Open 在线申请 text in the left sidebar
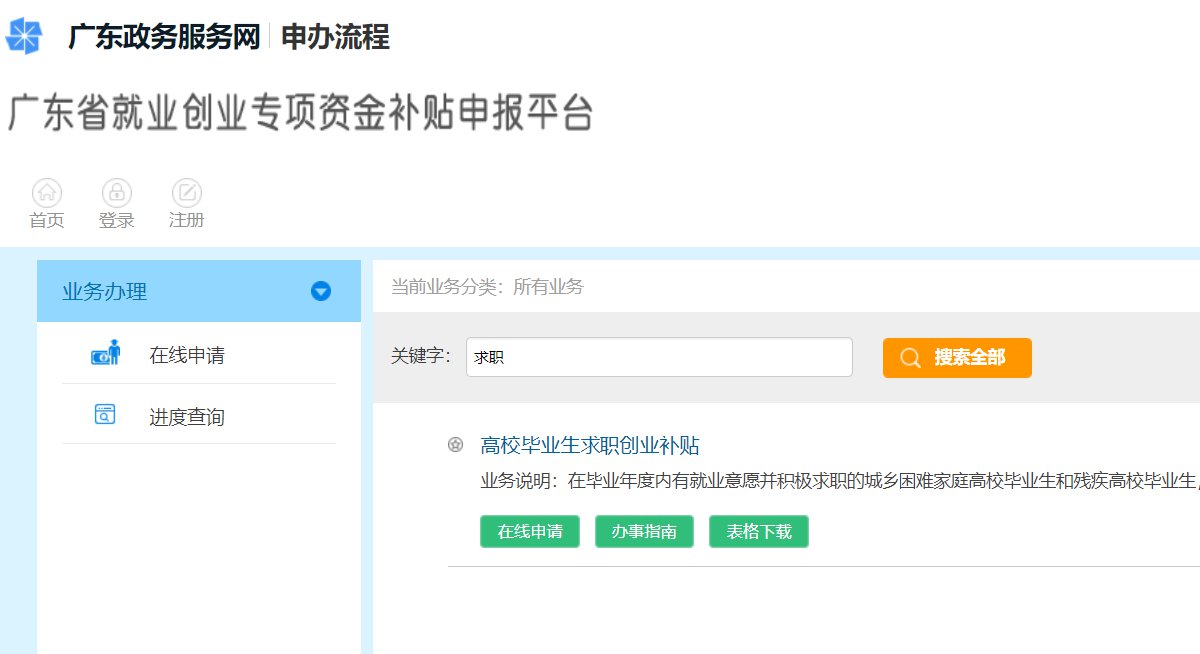1200x654 pixels. 187,355
